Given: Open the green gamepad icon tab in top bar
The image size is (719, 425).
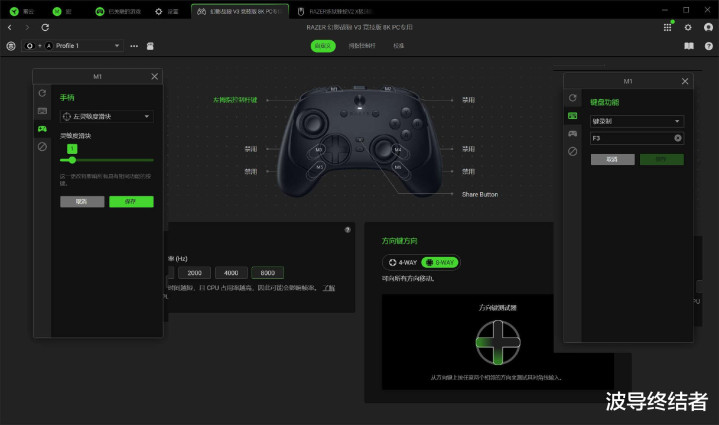Looking at the screenshot, I should click(x=118, y=11).
